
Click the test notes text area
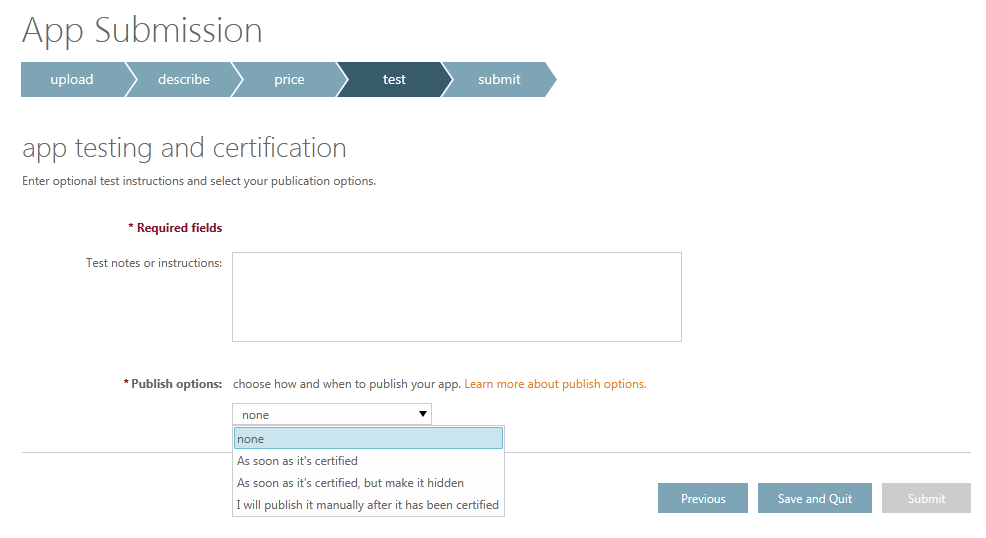click(456, 297)
